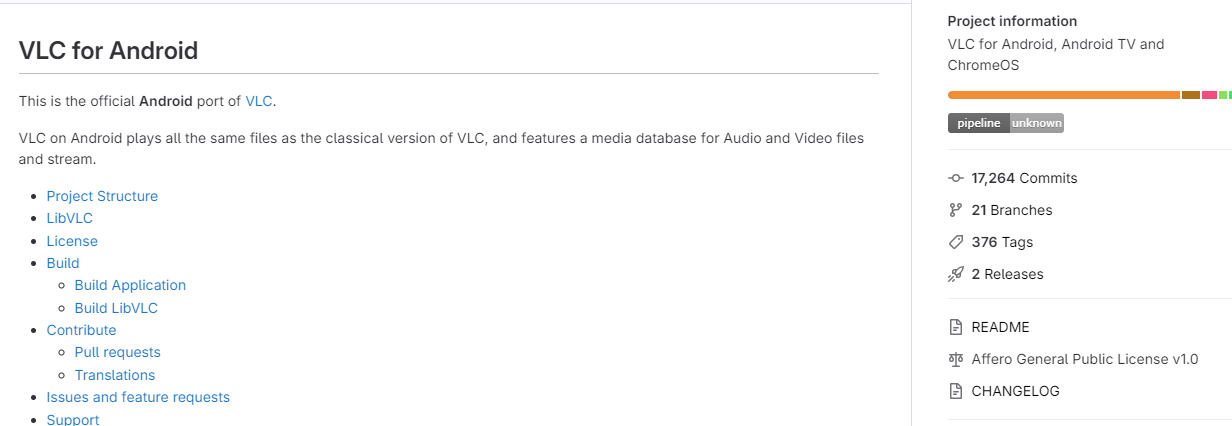Click the orange segment of the language bar
Image resolution: width=1232 pixels, height=426 pixels.
pyautogui.click(x=1063, y=95)
